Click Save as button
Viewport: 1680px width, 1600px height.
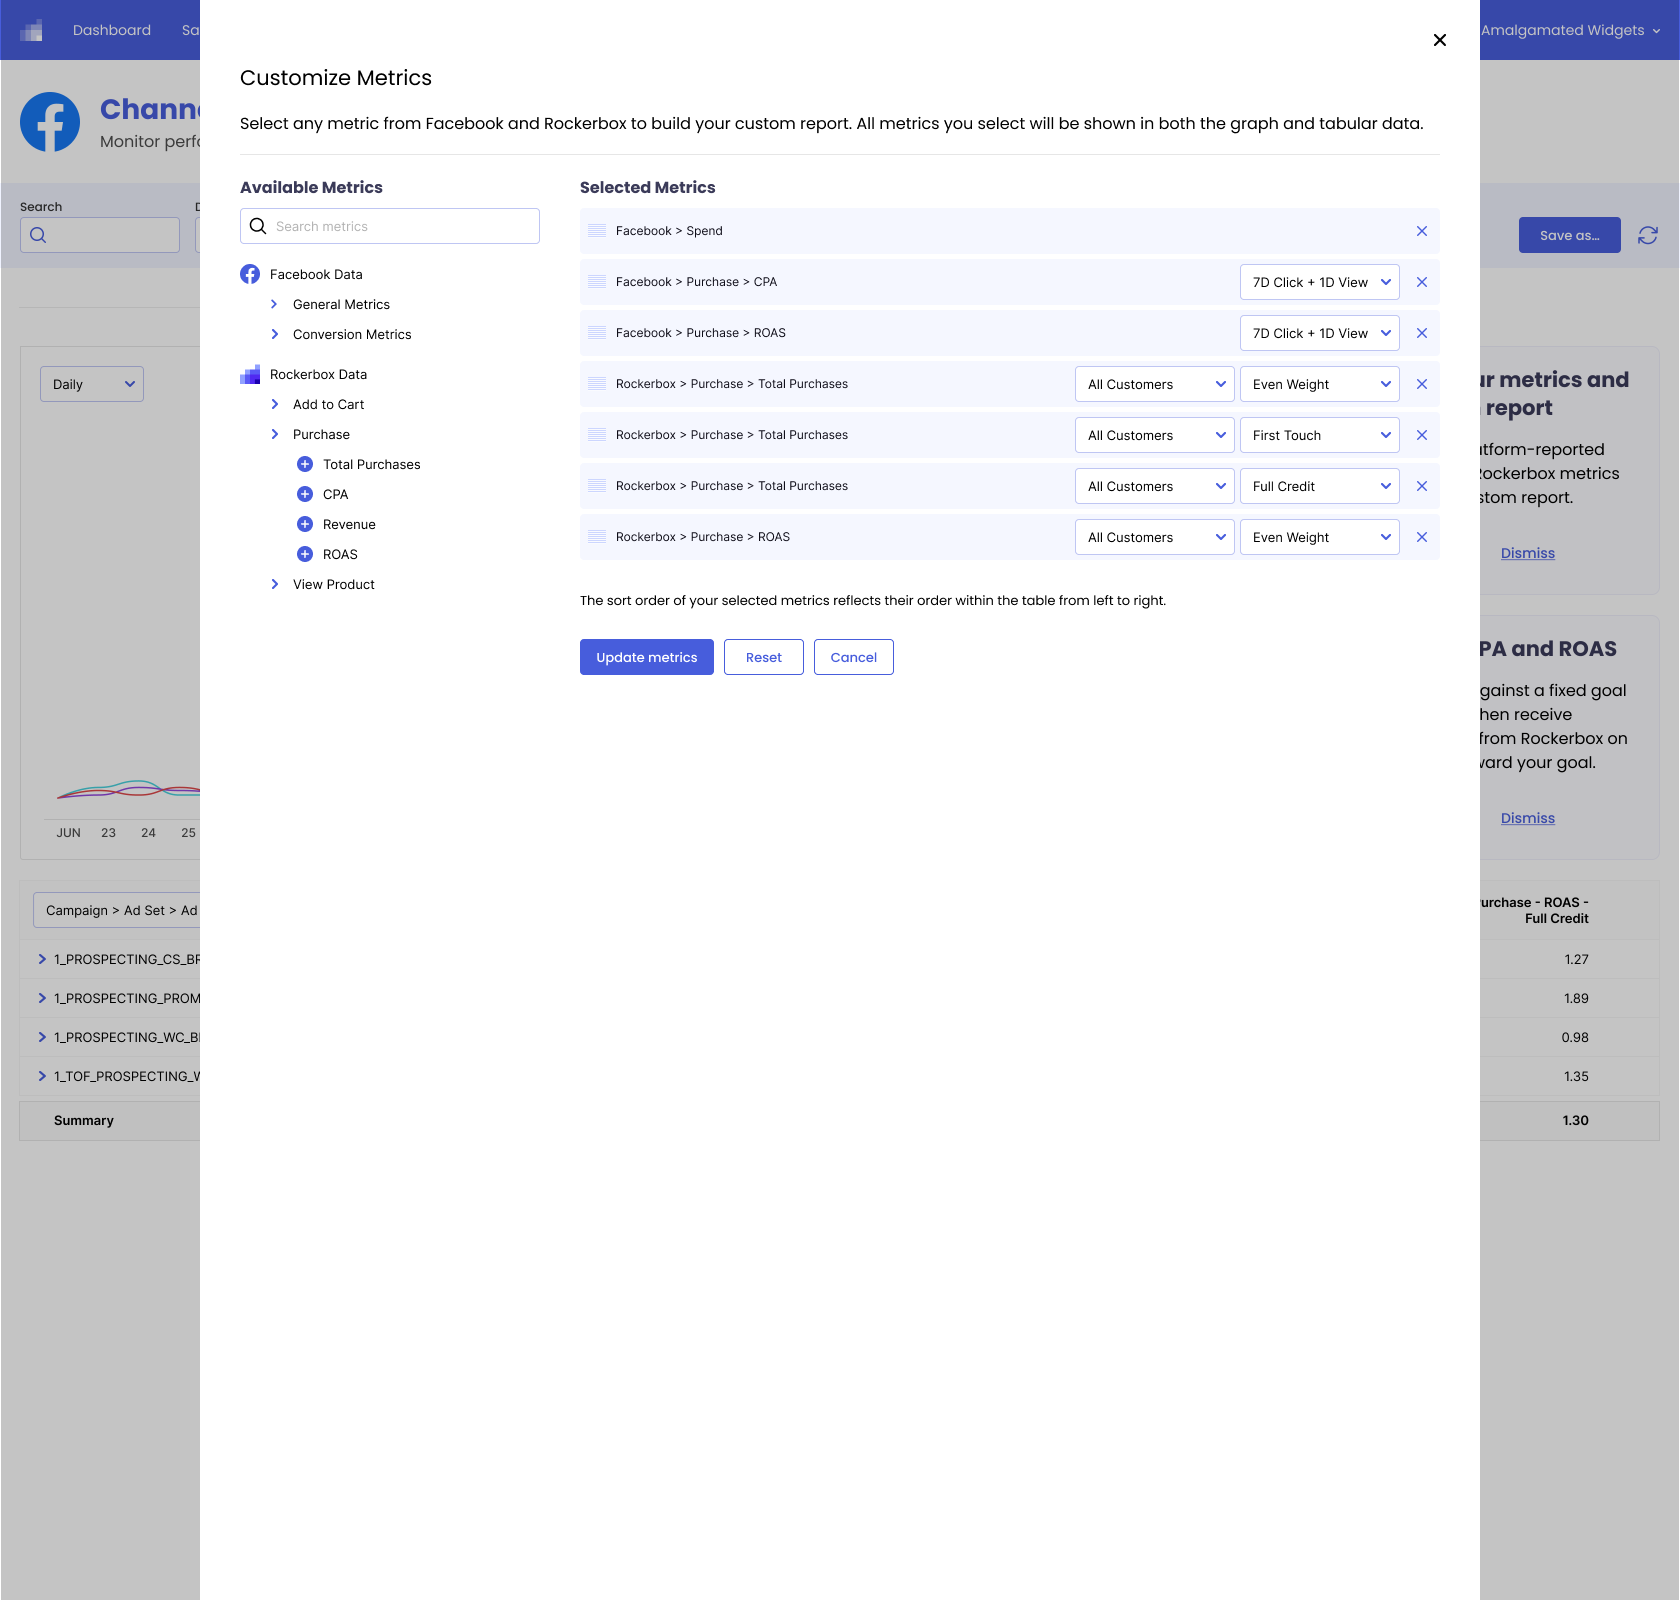click(x=1570, y=235)
